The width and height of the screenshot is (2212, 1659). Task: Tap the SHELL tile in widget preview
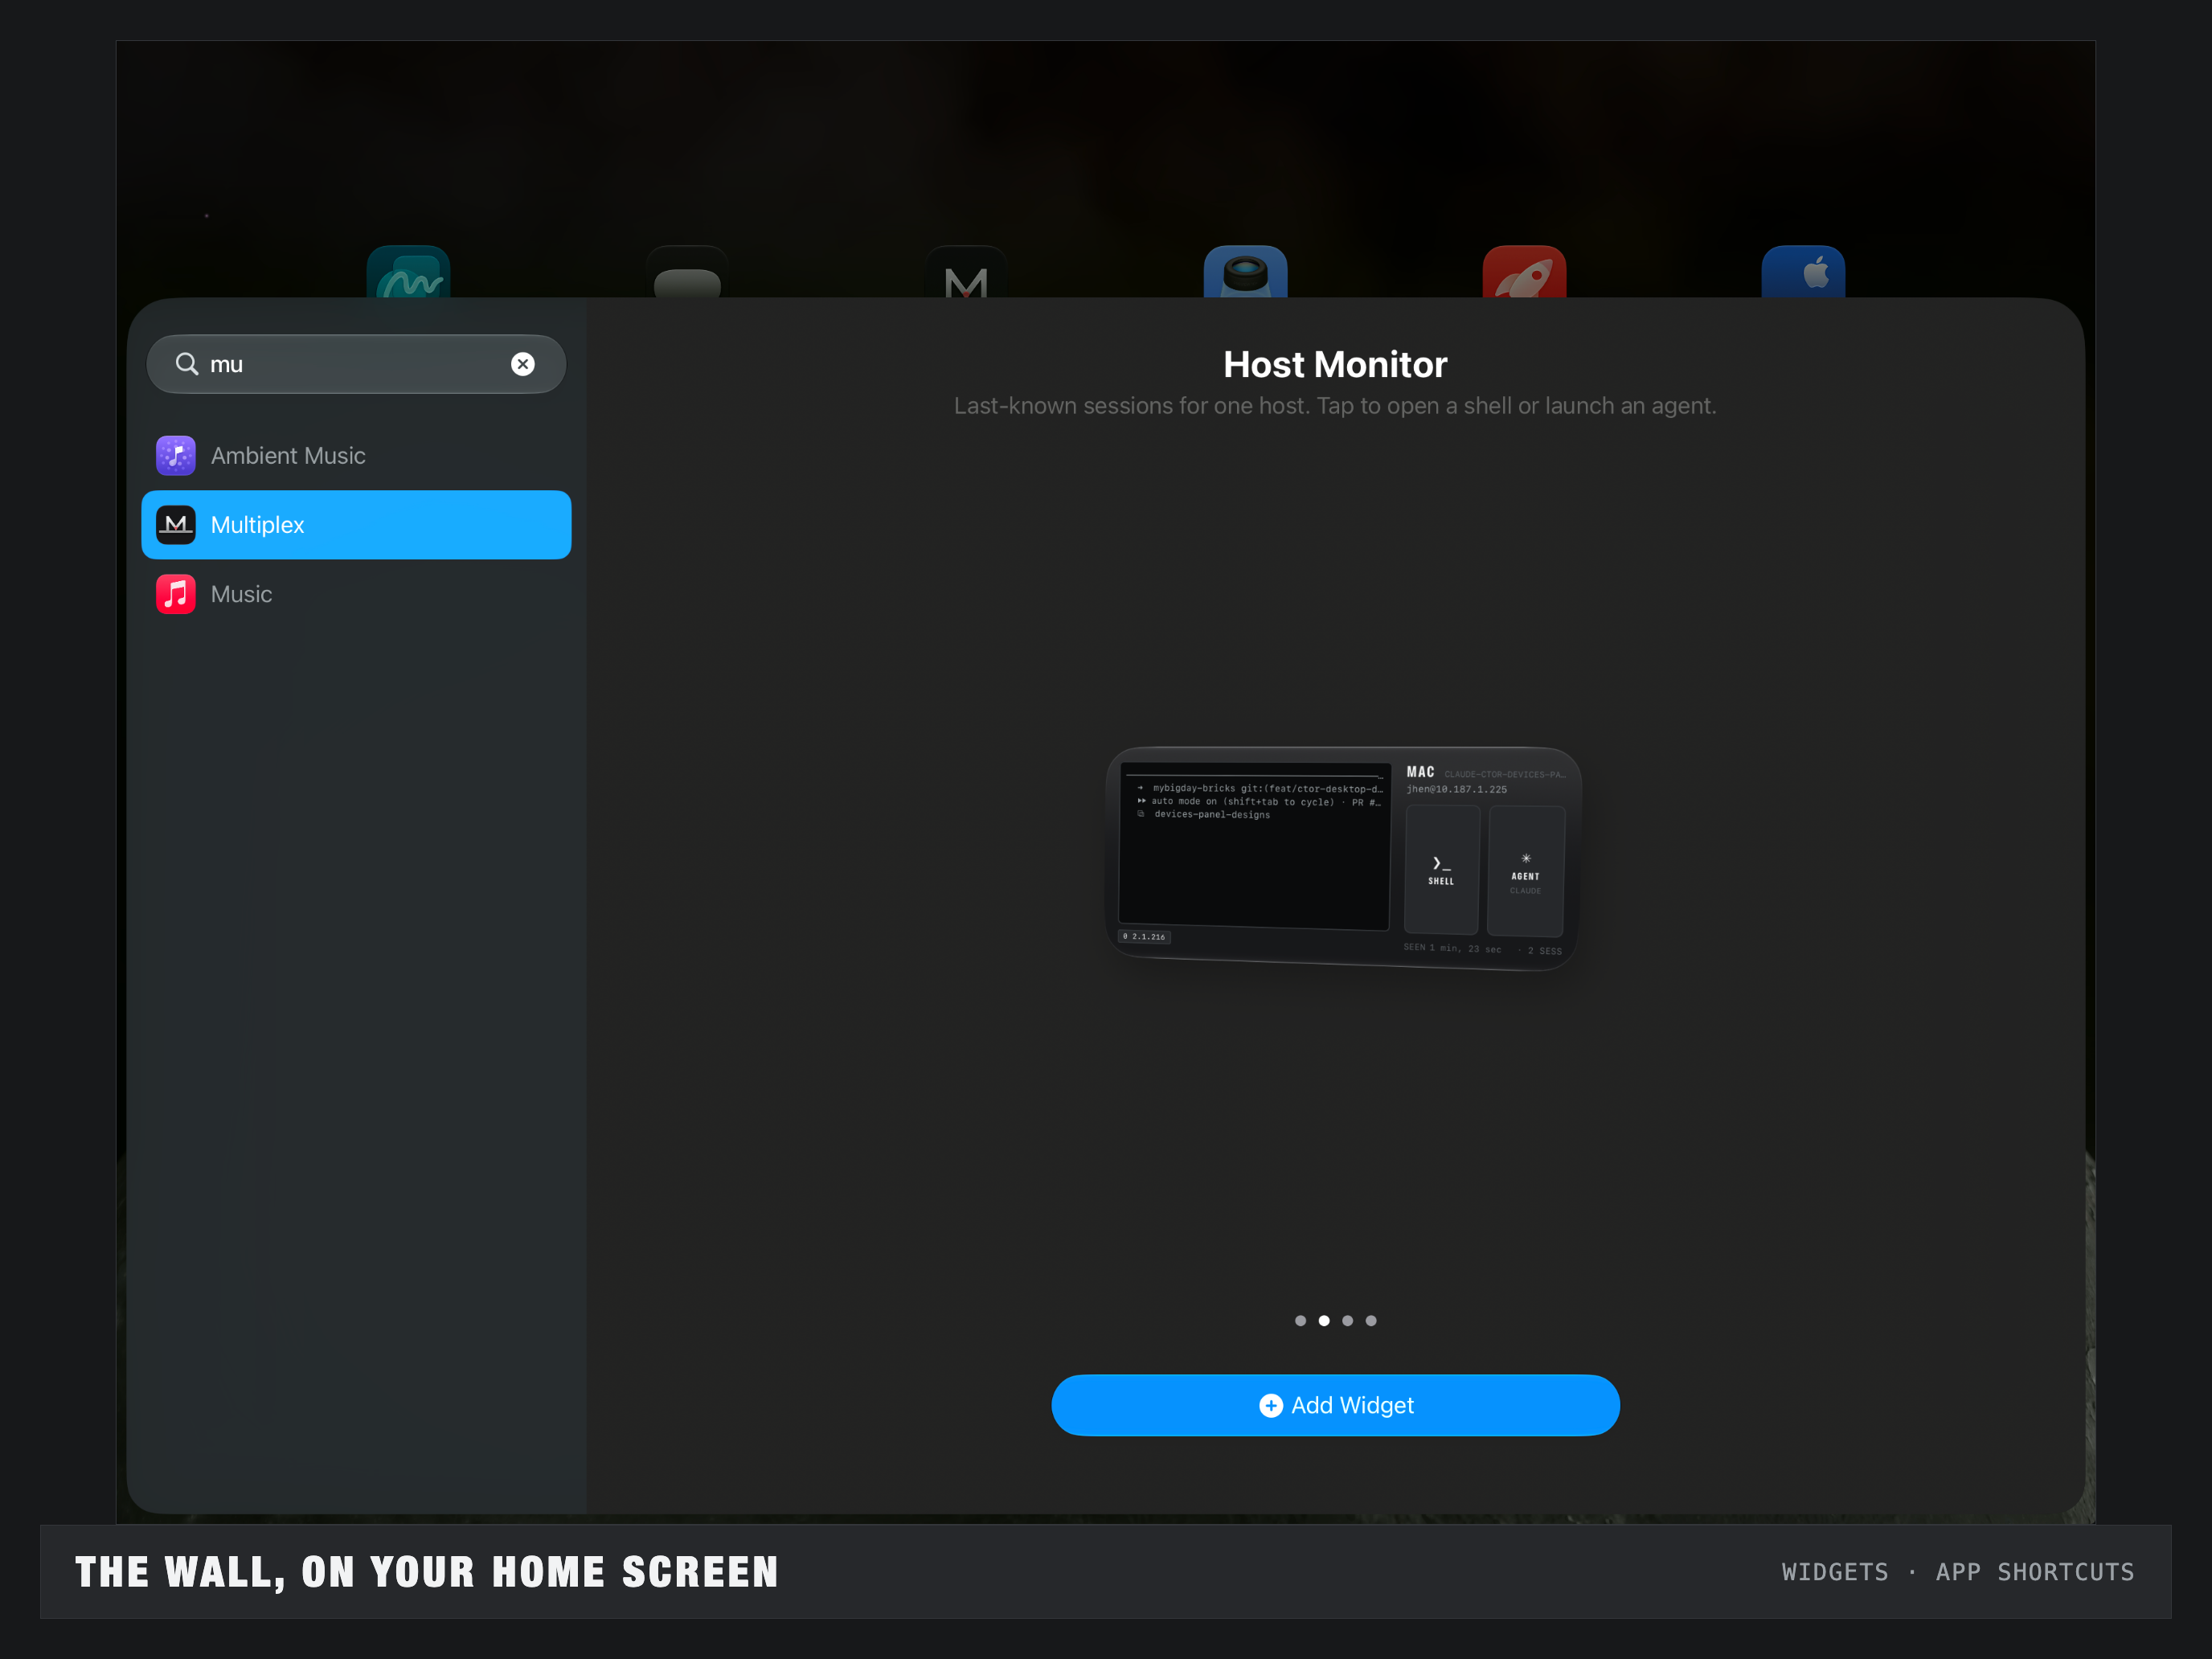point(1442,870)
